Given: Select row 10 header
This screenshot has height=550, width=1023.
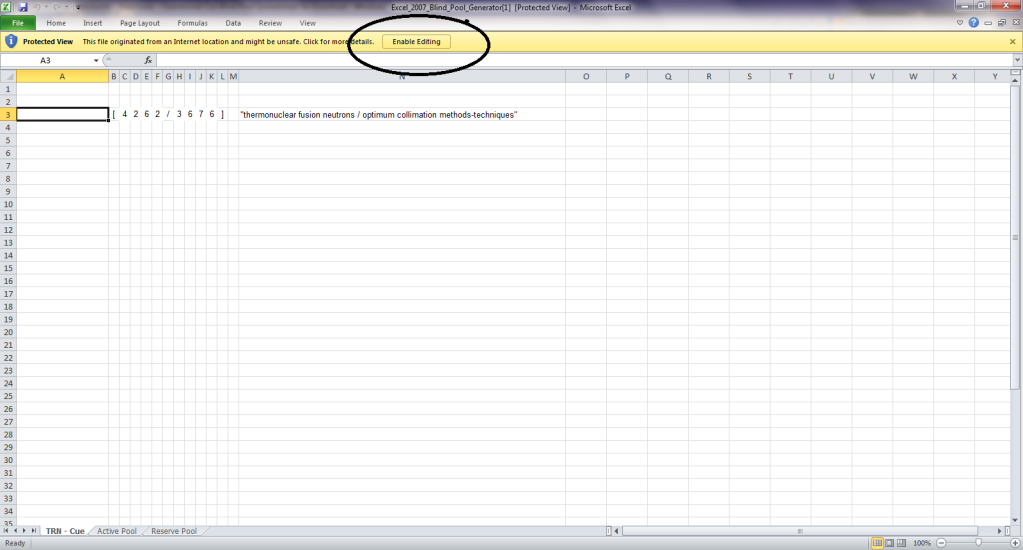Looking at the screenshot, I should [x=8, y=204].
